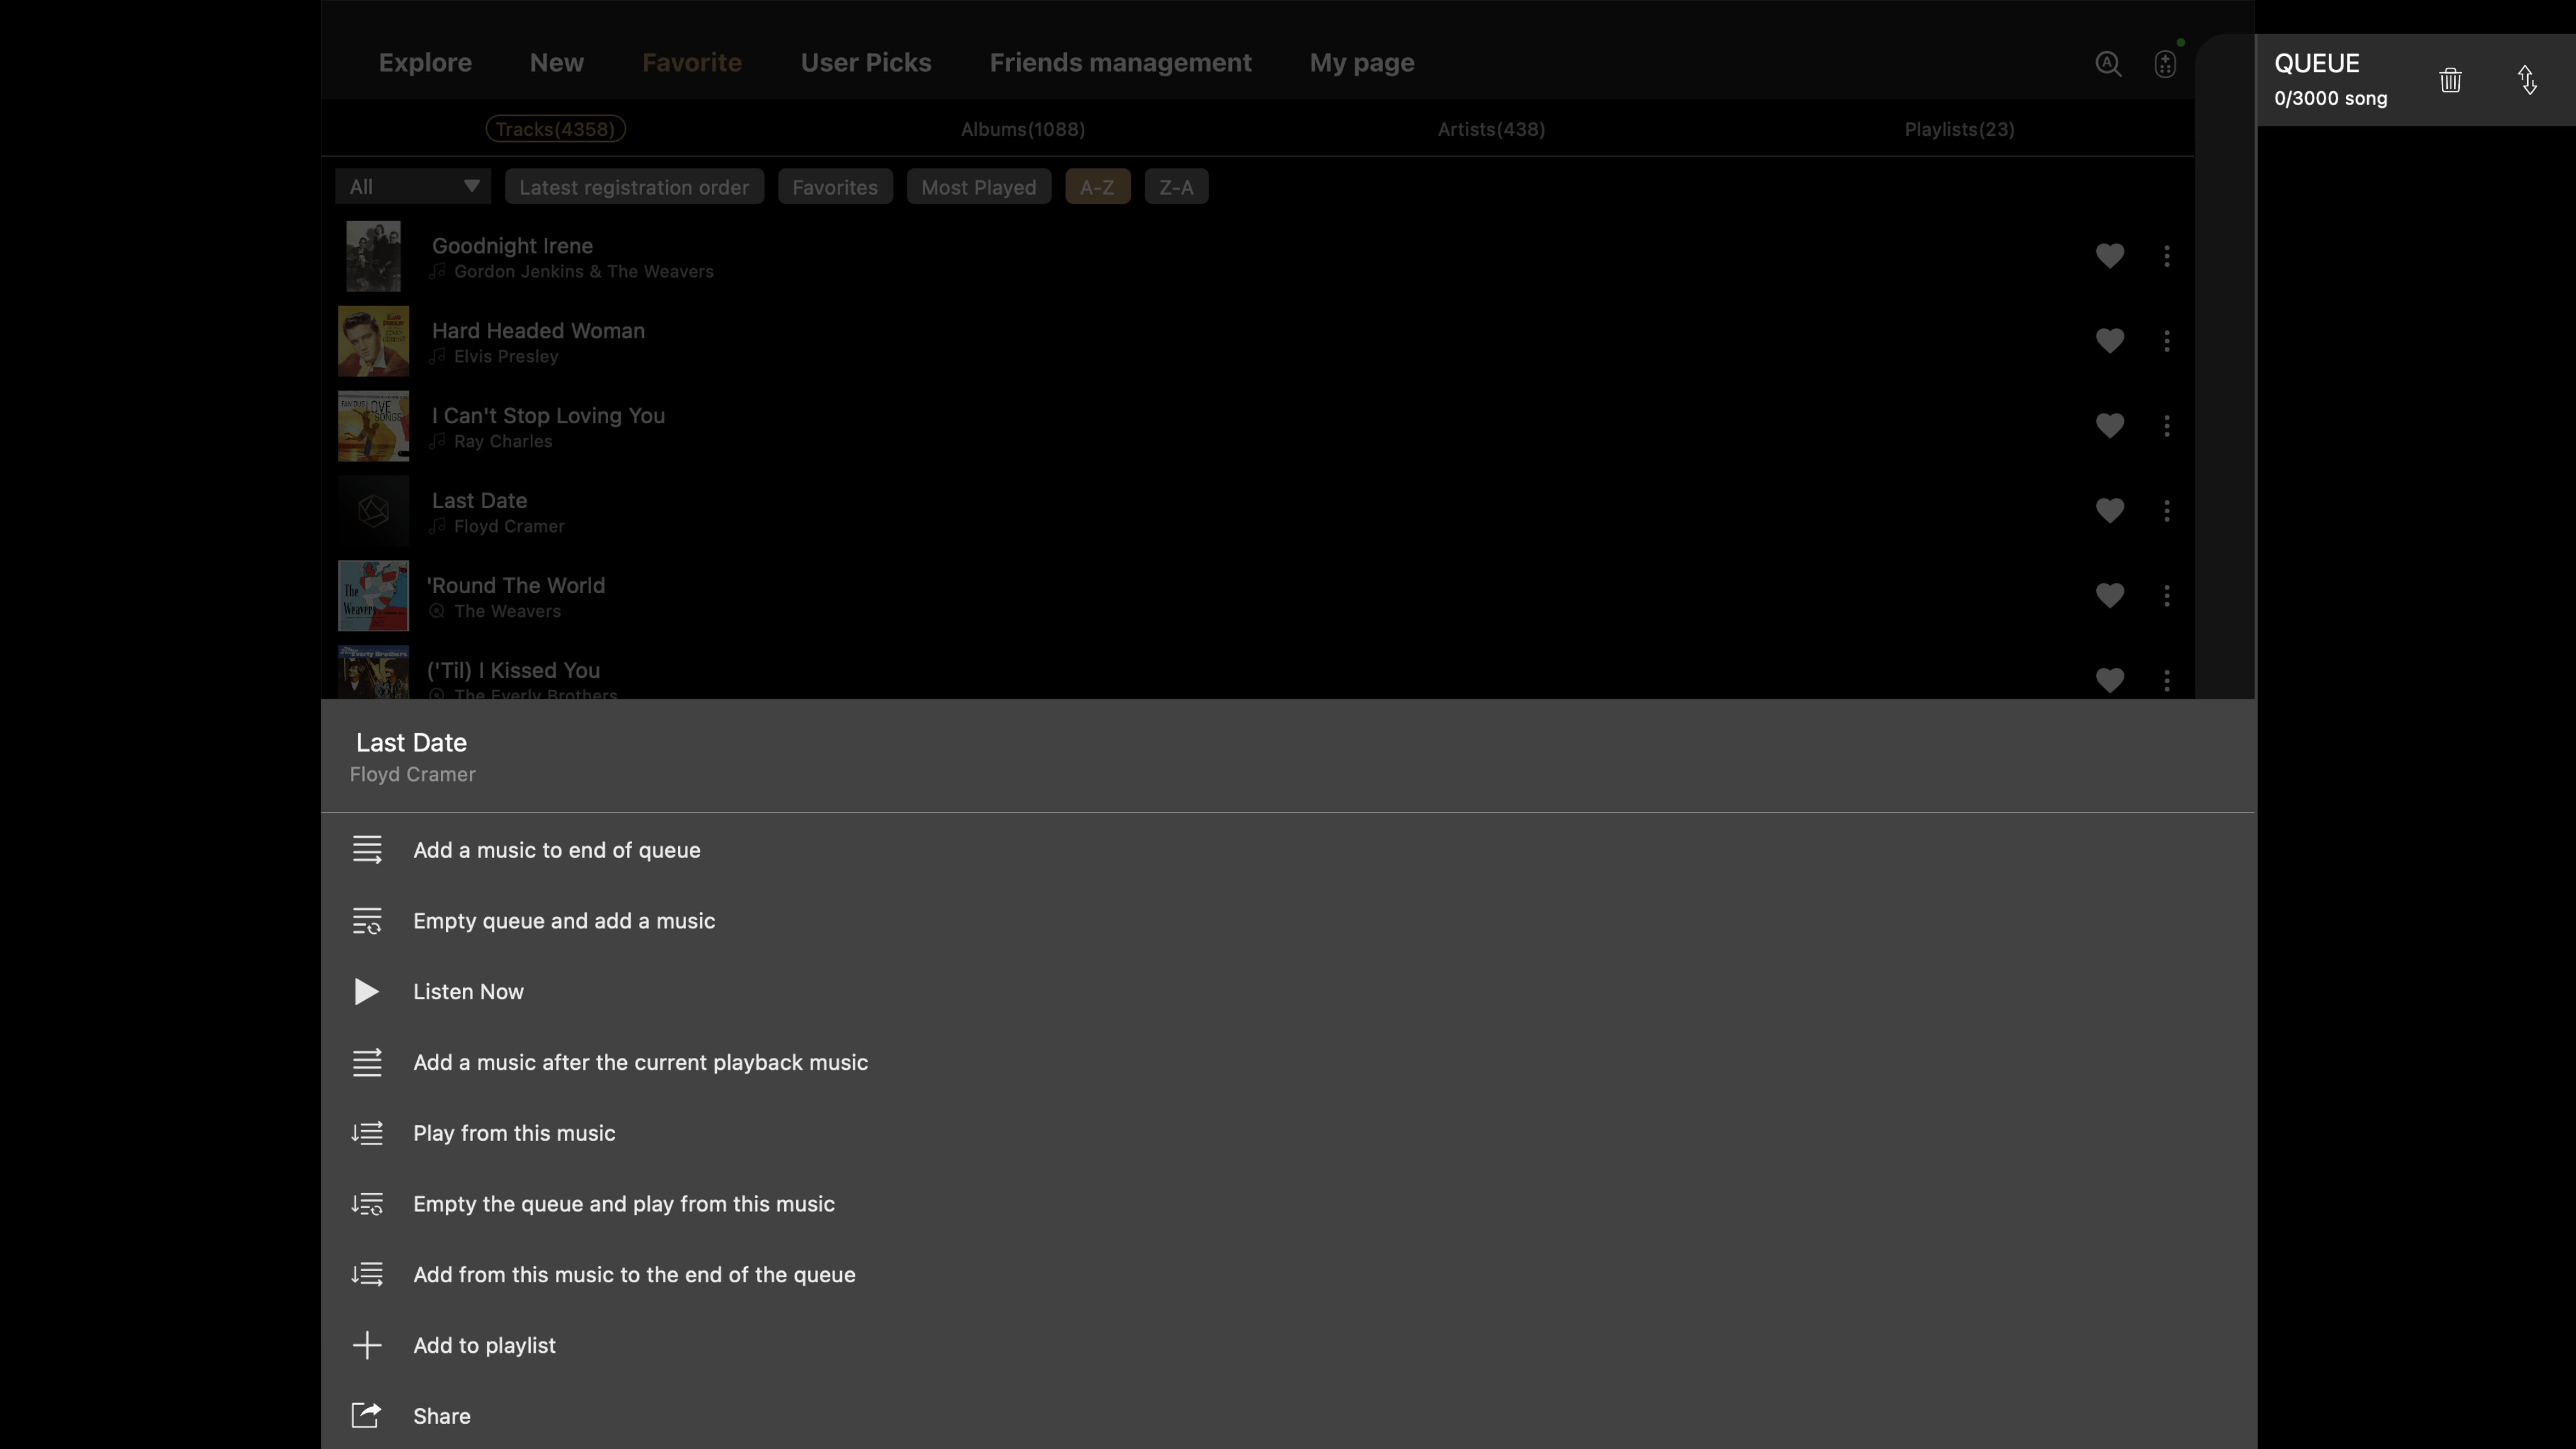Open Friends management
2576x1449 pixels.
(1120, 63)
